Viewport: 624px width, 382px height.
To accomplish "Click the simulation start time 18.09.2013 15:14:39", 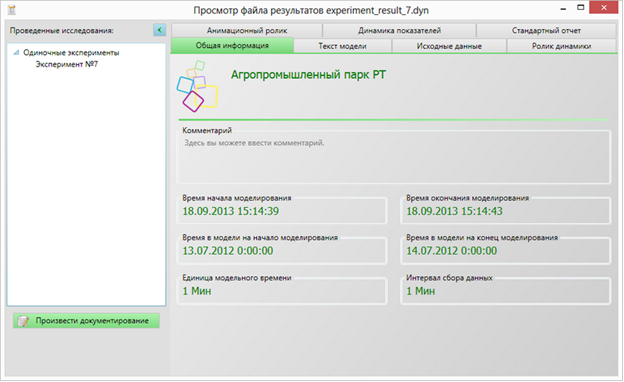I will 230,211.
